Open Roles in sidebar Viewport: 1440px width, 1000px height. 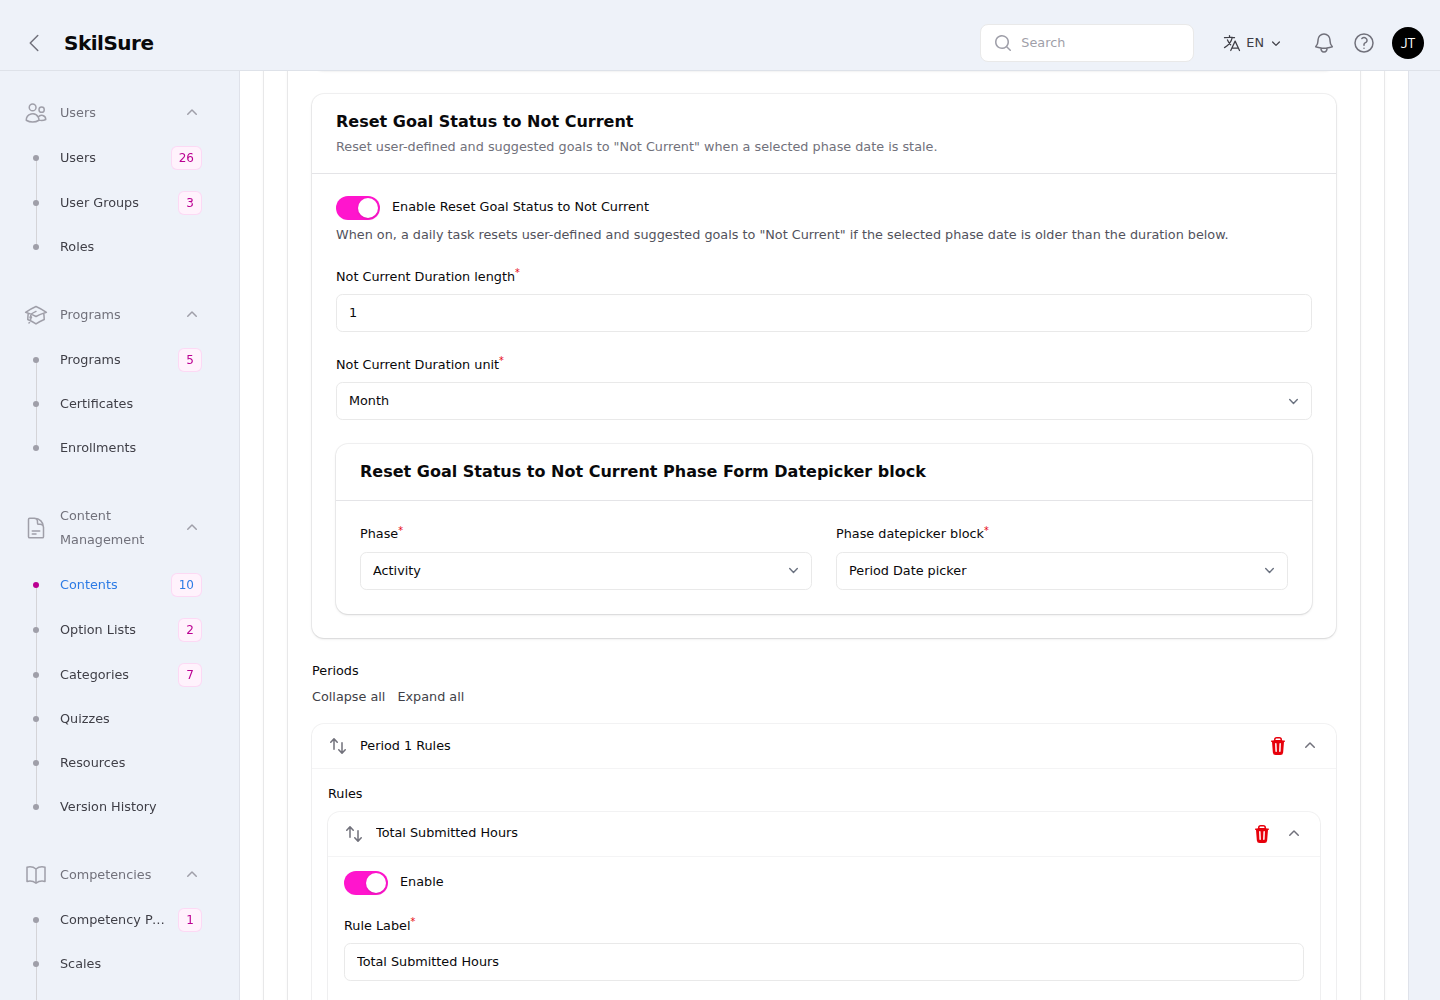click(x=77, y=247)
